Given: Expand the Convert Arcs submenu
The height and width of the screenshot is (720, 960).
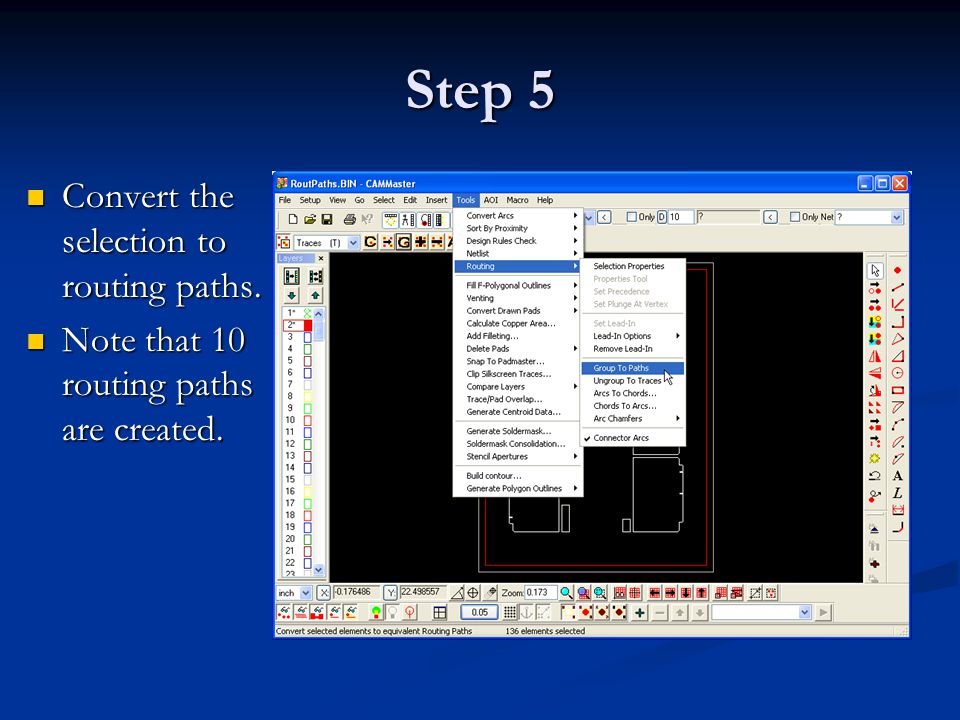Looking at the screenshot, I should pos(518,216).
